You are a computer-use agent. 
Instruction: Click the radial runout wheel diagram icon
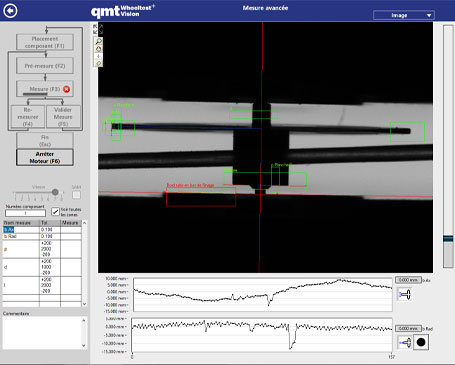click(x=405, y=342)
